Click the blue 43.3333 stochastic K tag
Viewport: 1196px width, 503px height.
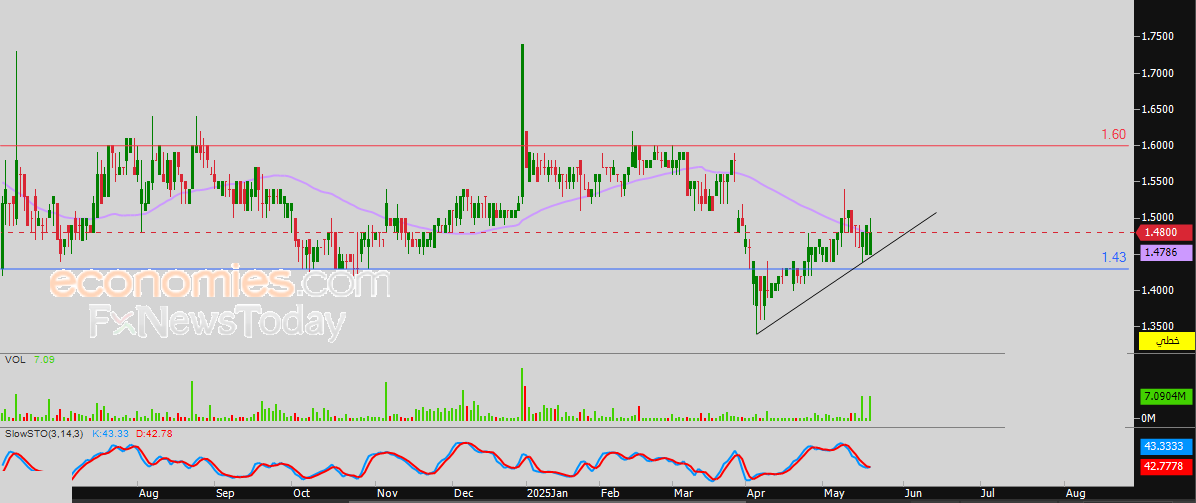[x=1166, y=447]
